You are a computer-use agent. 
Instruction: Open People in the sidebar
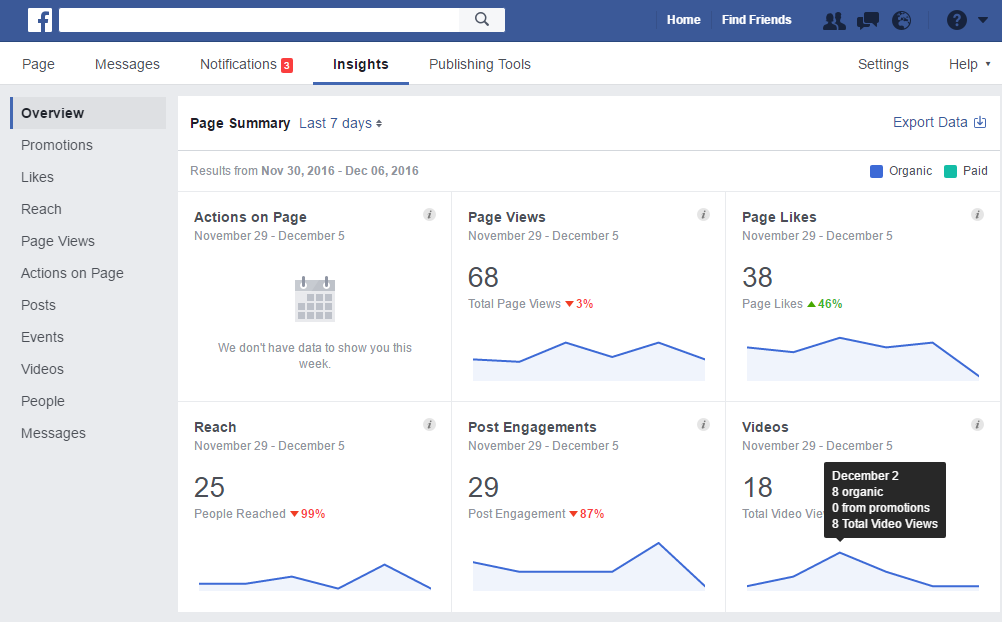(x=43, y=401)
